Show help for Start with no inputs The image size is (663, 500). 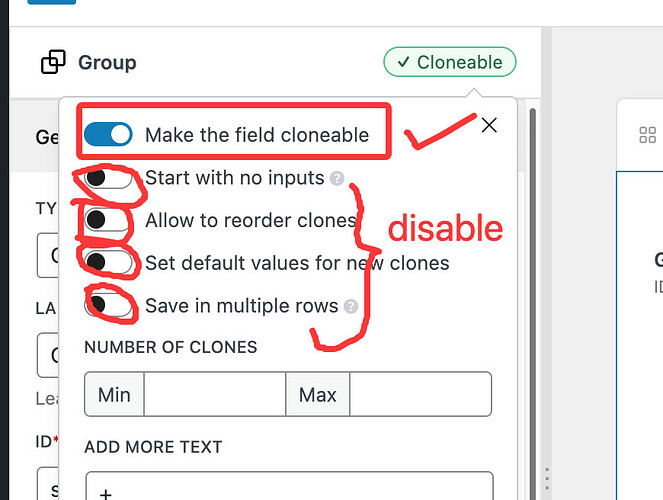(337, 178)
